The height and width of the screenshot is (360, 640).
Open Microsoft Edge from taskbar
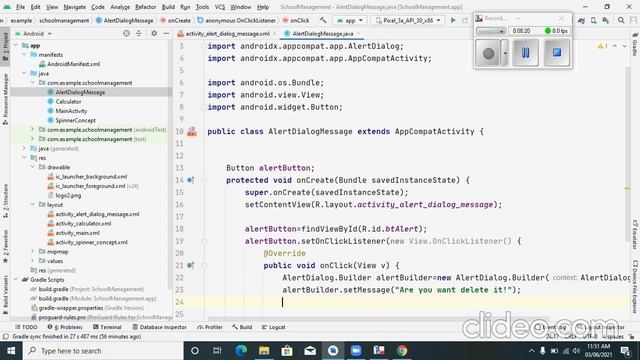pos(241,351)
